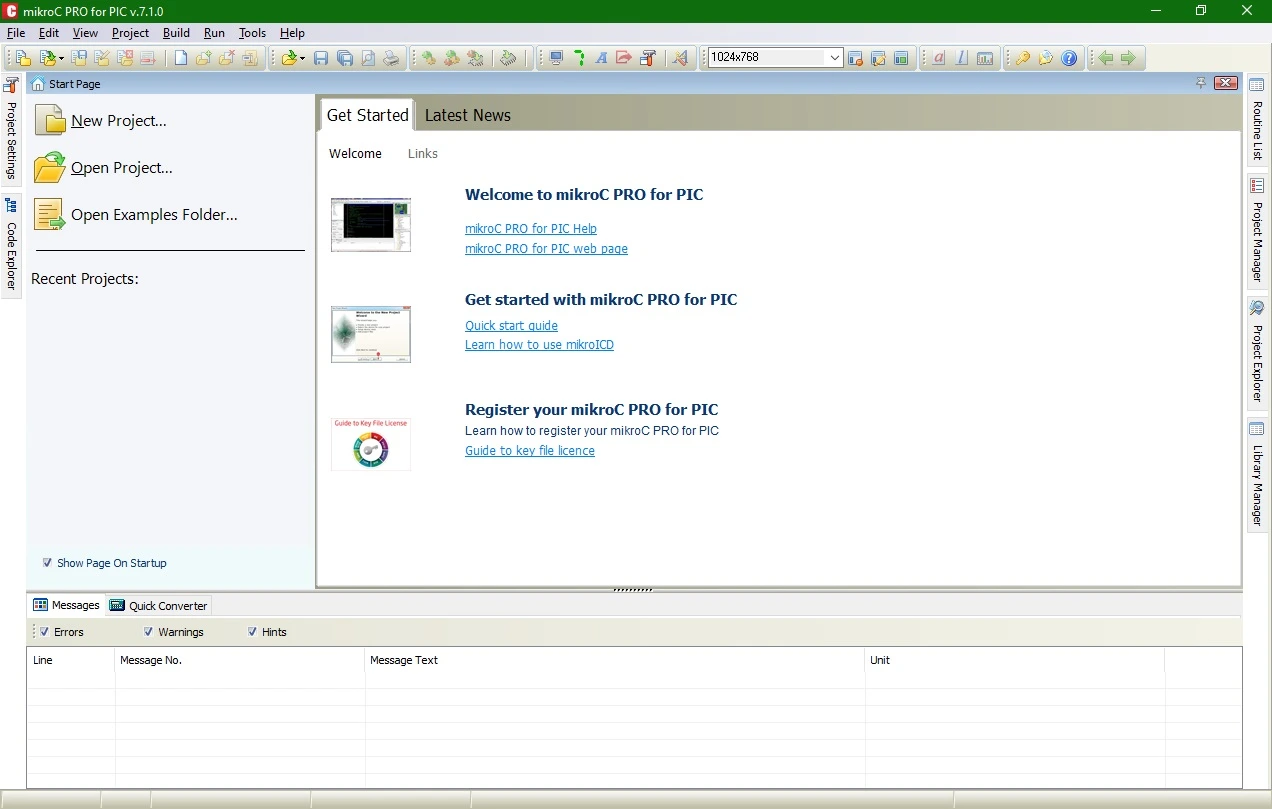Click the green back arrow icon
This screenshot has height=809, width=1272.
click(1105, 58)
